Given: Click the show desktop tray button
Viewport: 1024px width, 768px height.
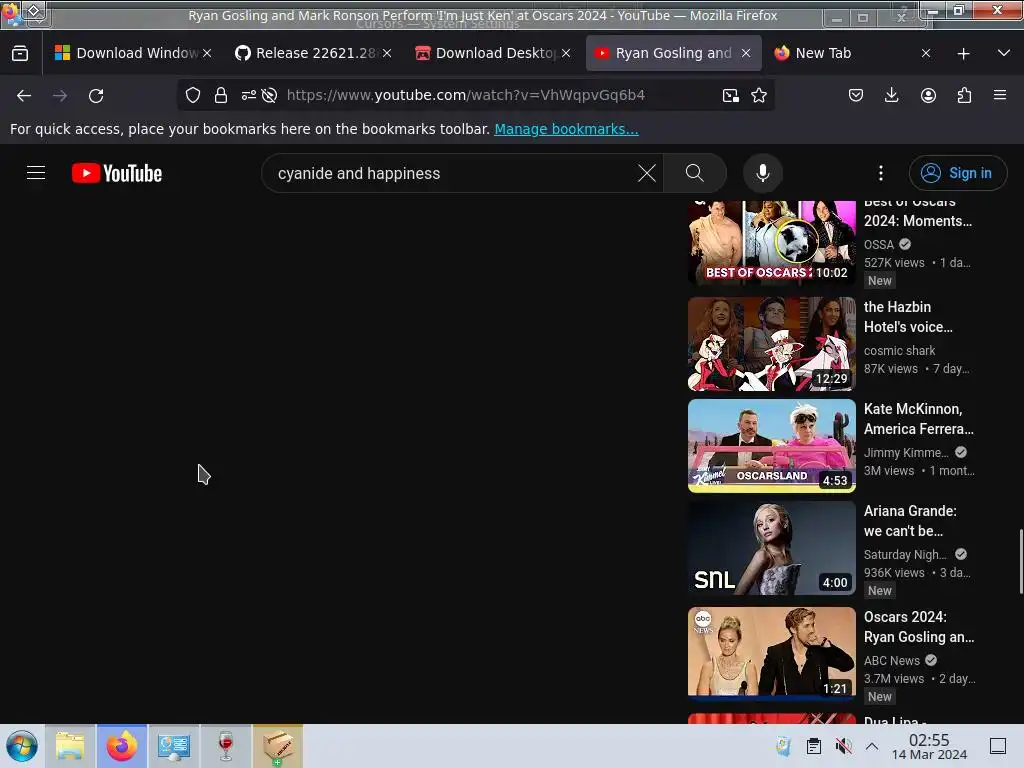Looking at the screenshot, I should 998,746.
